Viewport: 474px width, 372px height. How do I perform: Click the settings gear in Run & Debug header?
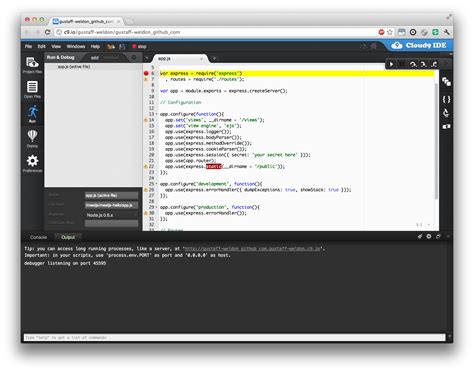134,58
